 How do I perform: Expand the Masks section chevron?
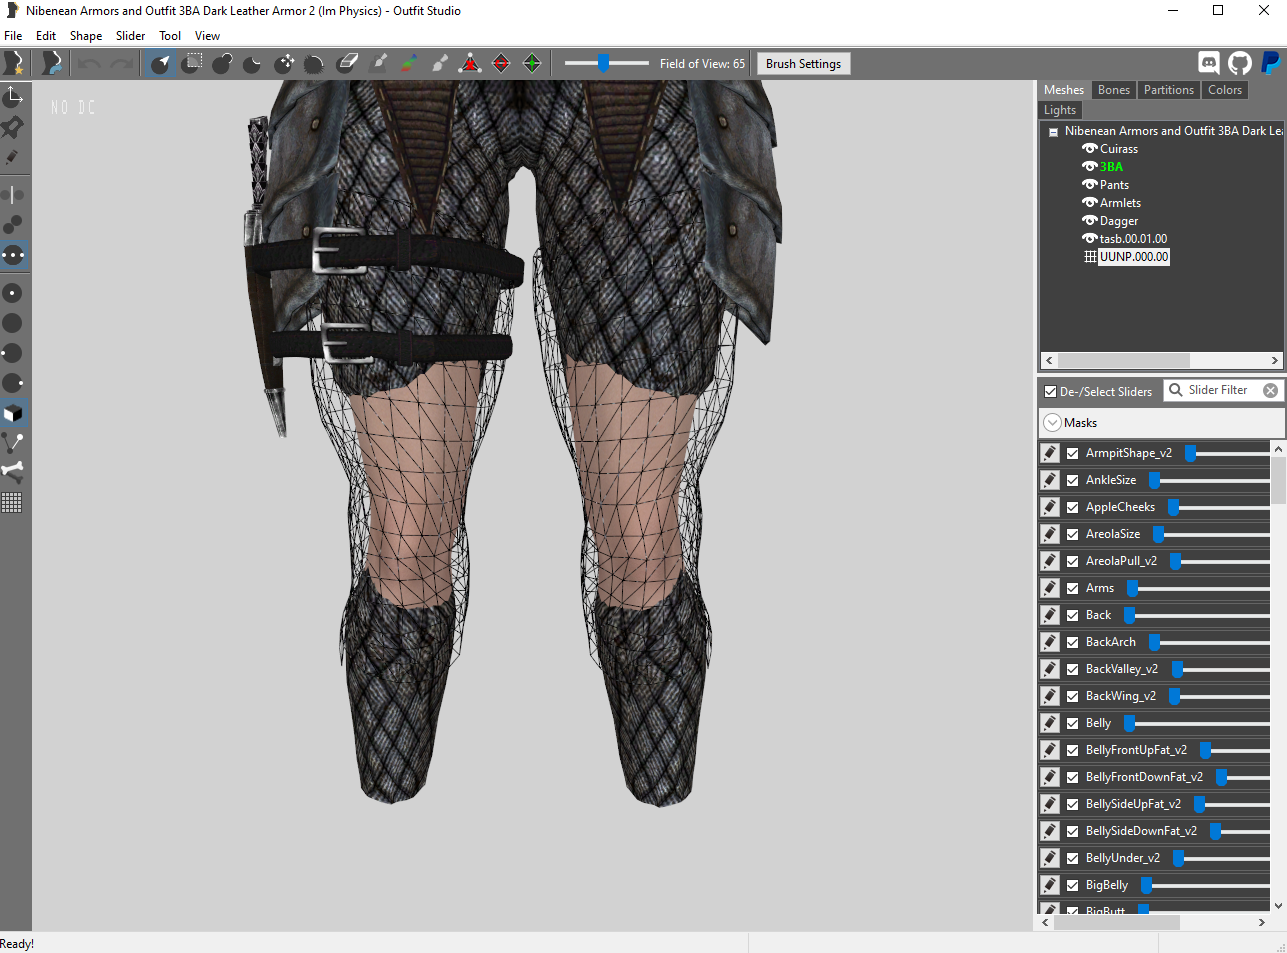[x=1052, y=422]
